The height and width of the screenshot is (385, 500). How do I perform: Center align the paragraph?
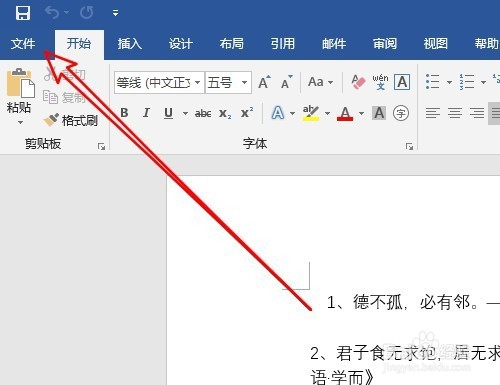click(455, 113)
